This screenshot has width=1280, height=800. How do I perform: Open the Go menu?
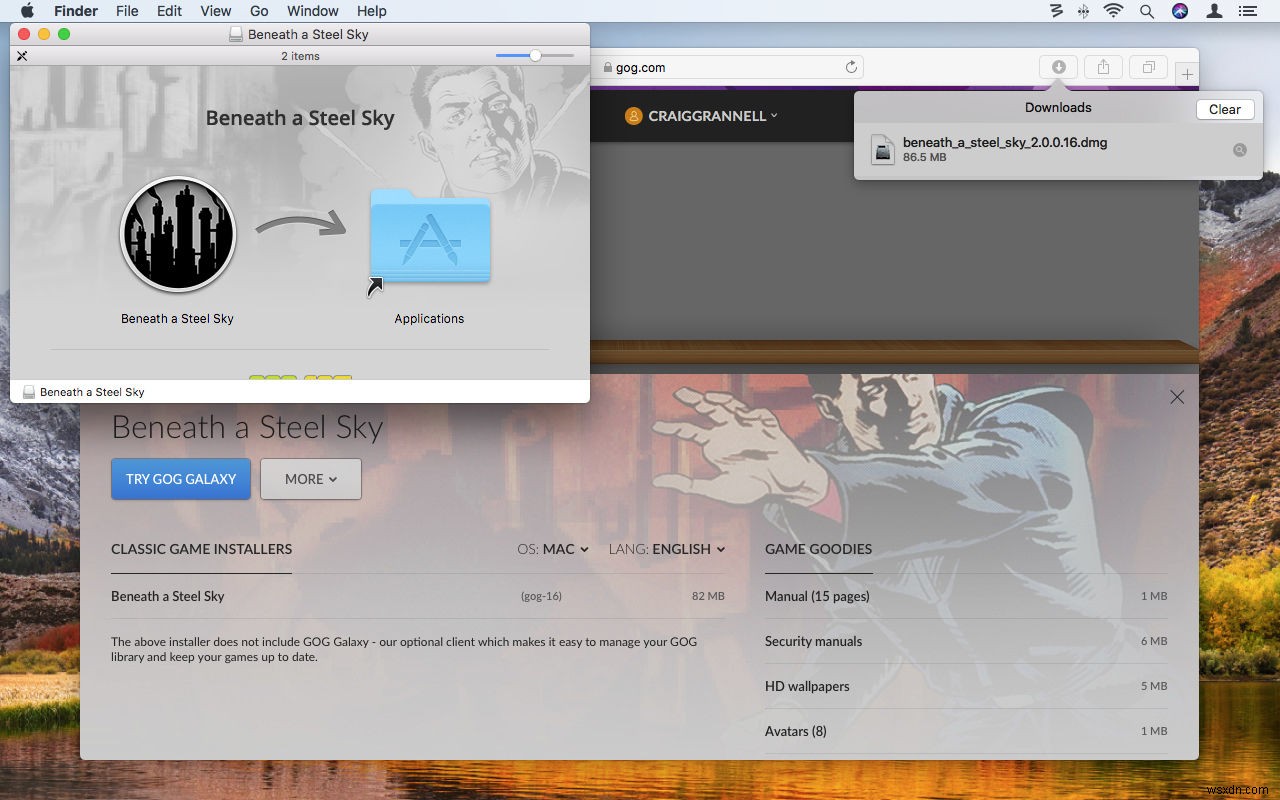click(259, 11)
